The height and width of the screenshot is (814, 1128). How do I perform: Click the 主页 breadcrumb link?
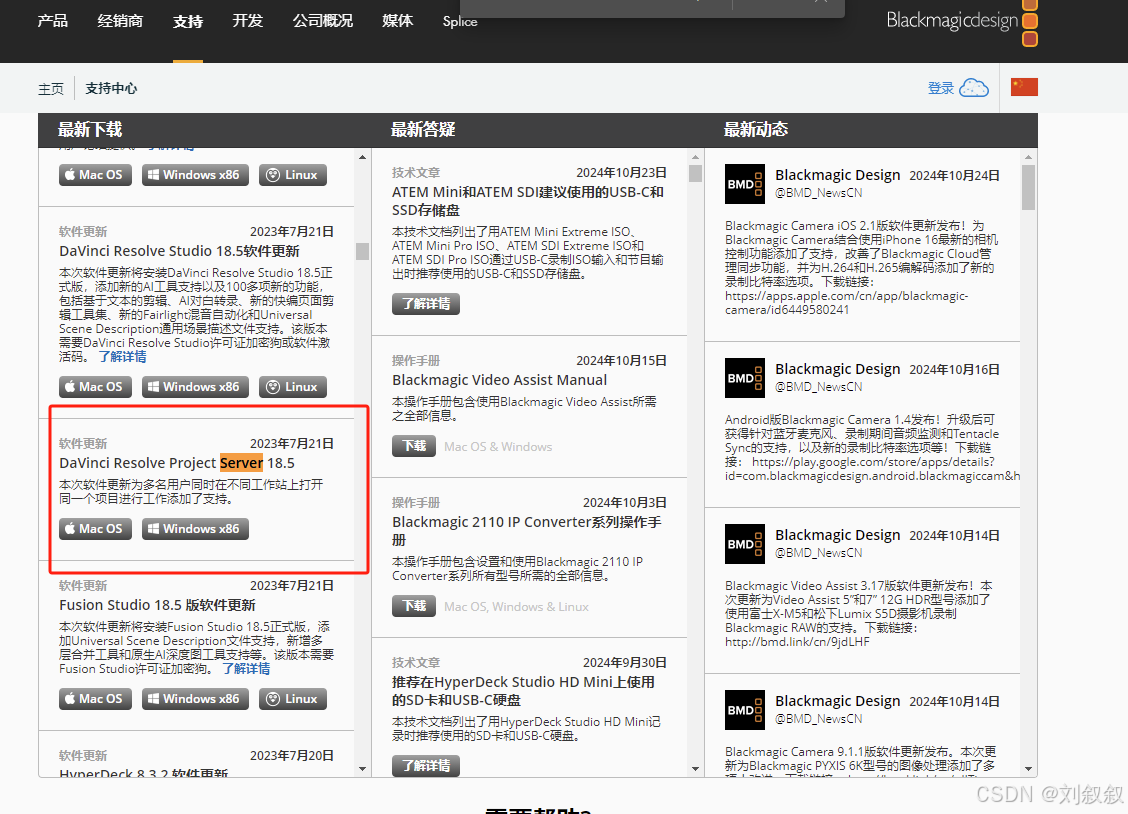(x=50, y=88)
